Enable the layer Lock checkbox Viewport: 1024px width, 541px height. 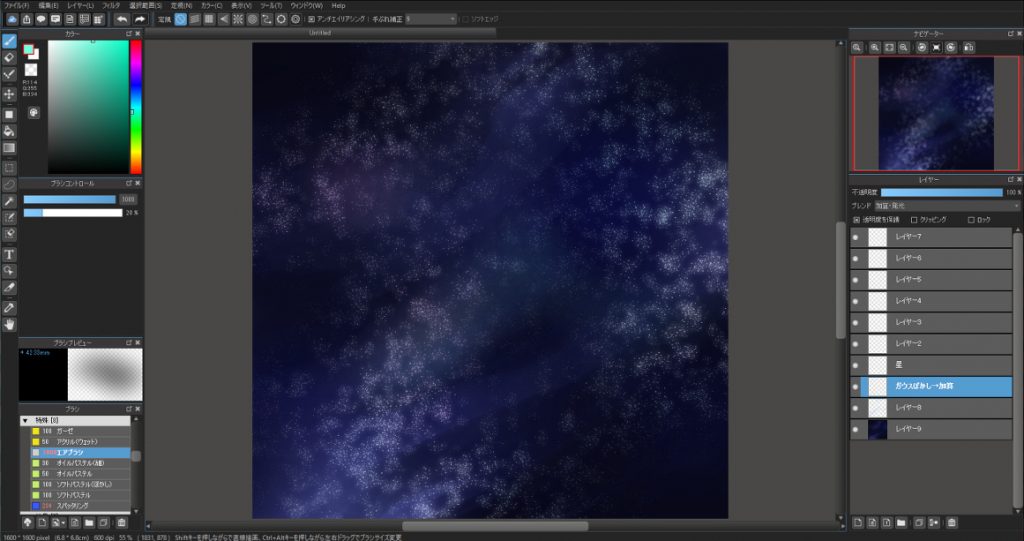pyautogui.click(x=971, y=220)
